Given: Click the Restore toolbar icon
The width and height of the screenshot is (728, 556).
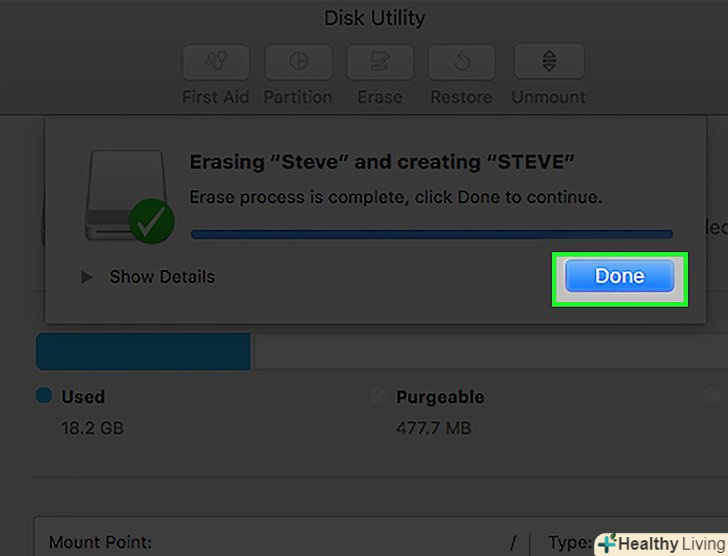Looking at the screenshot, I should [x=461, y=63].
